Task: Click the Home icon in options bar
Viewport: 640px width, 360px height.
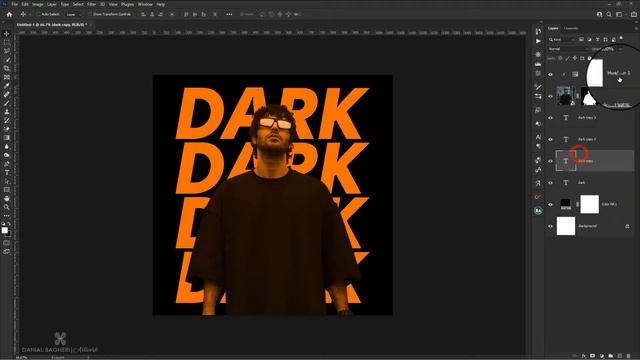Action: pyautogui.click(x=9, y=14)
